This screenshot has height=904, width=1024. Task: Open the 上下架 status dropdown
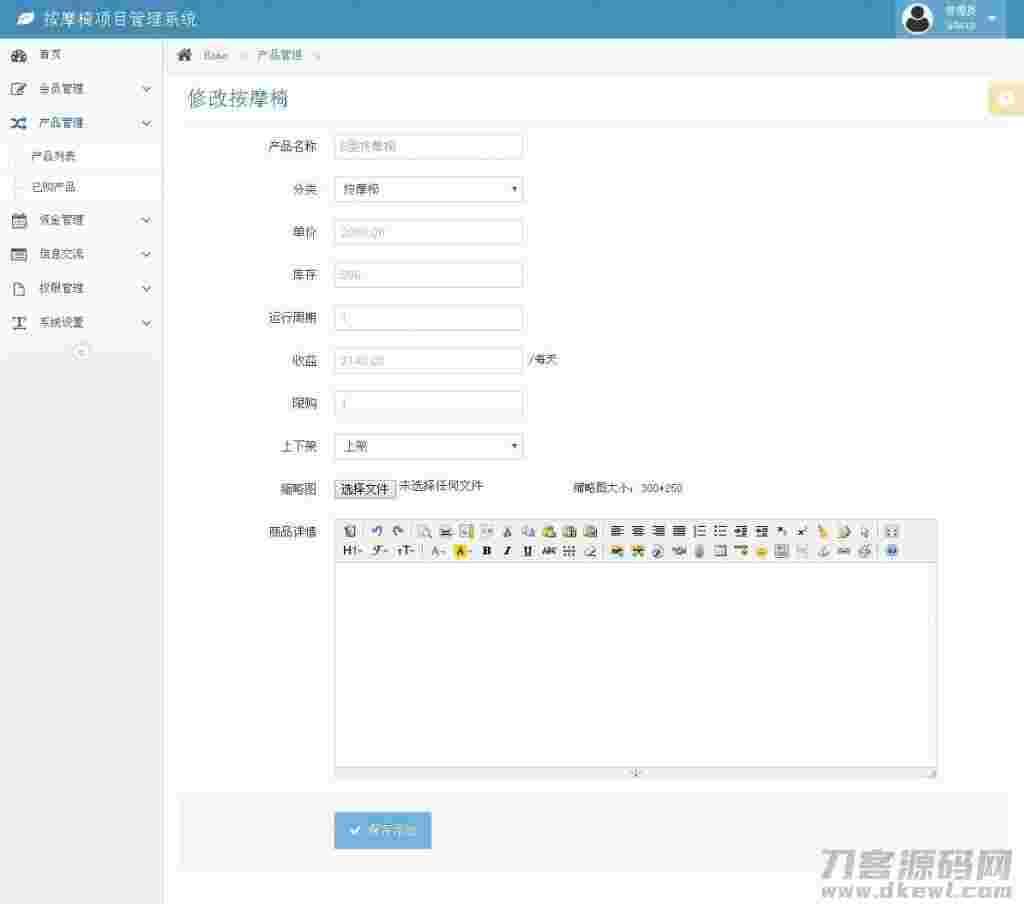[428, 446]
